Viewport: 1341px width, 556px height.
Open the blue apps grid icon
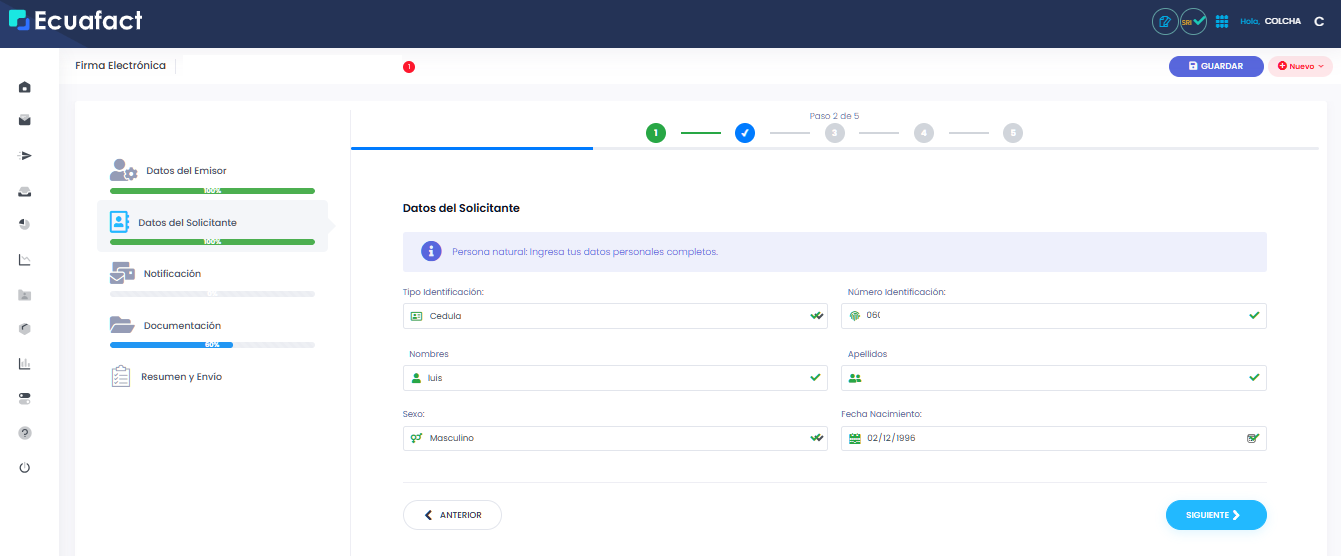coord(1222,21)
